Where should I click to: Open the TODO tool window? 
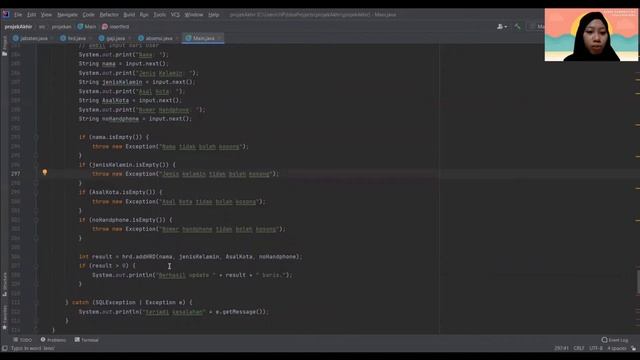point(22,340)
